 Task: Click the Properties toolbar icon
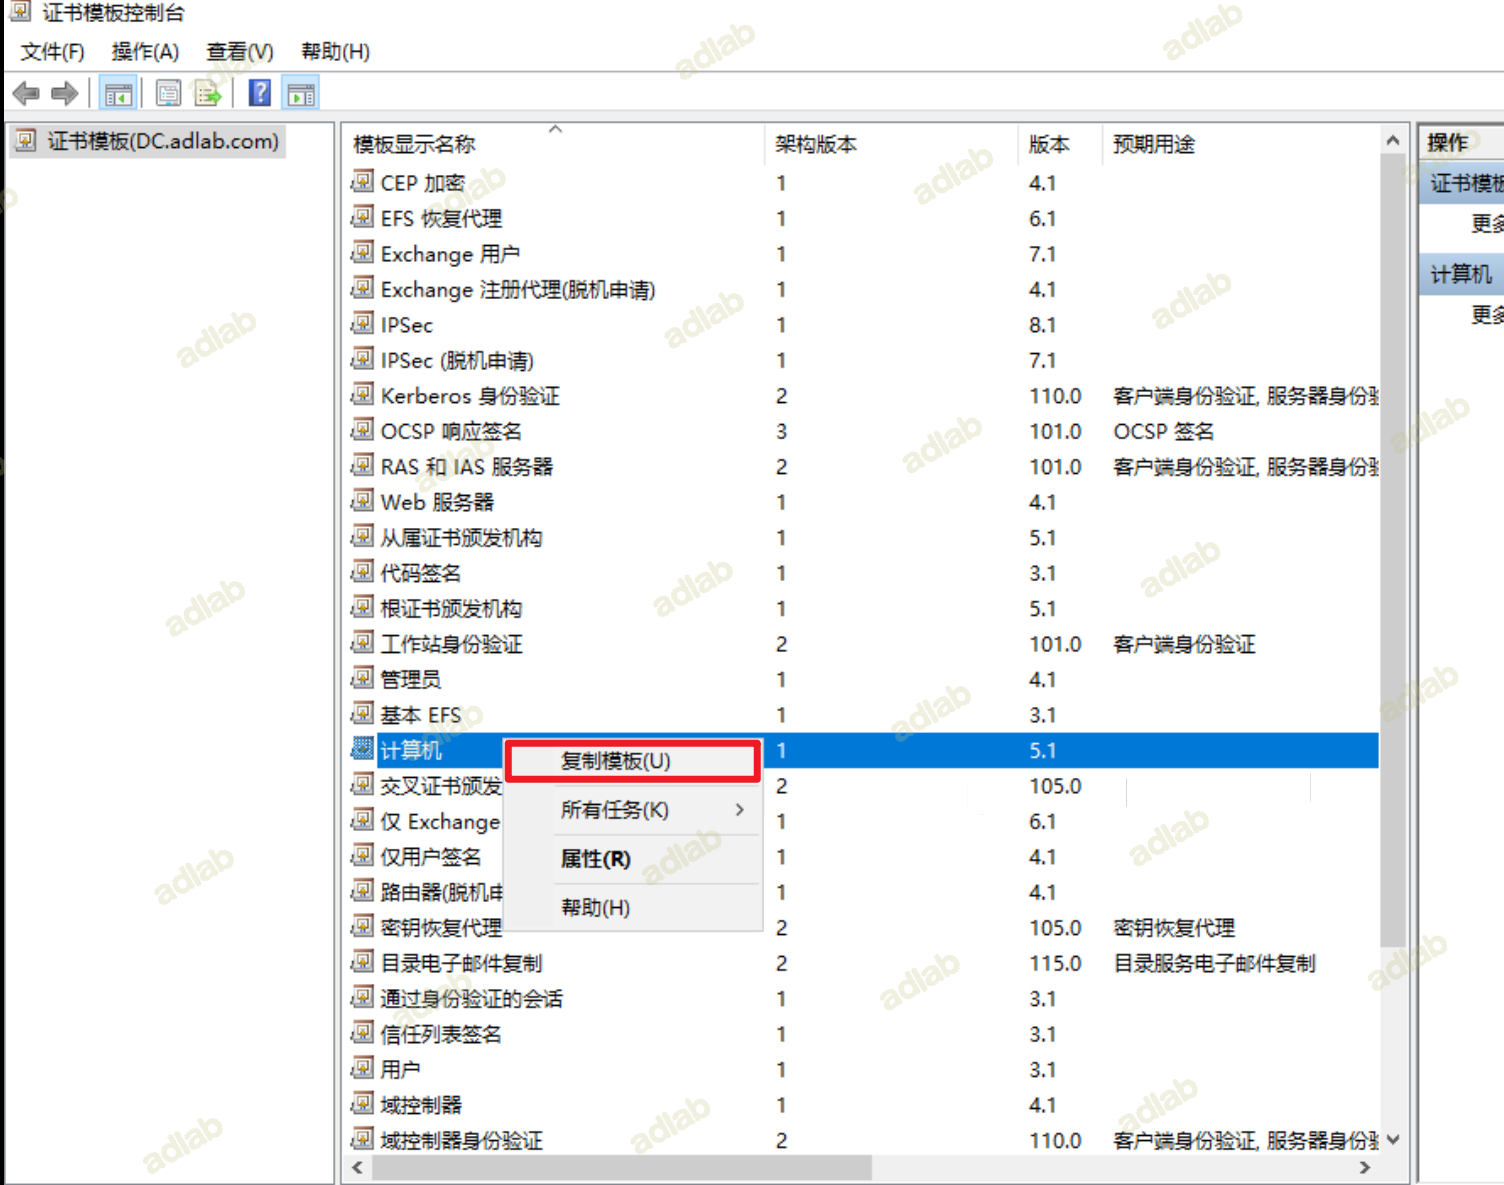click(168, 94)
